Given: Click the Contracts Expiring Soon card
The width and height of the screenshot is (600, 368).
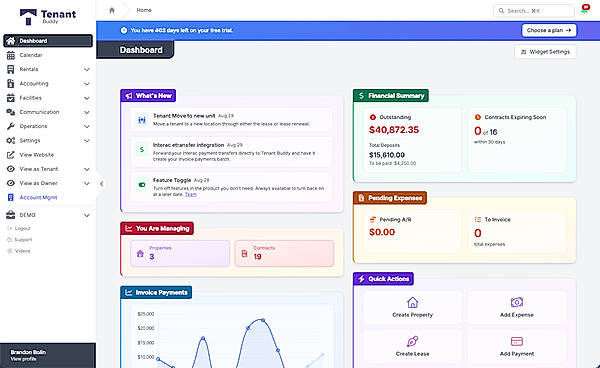Looking at the screenshot, I should [517, 140].
